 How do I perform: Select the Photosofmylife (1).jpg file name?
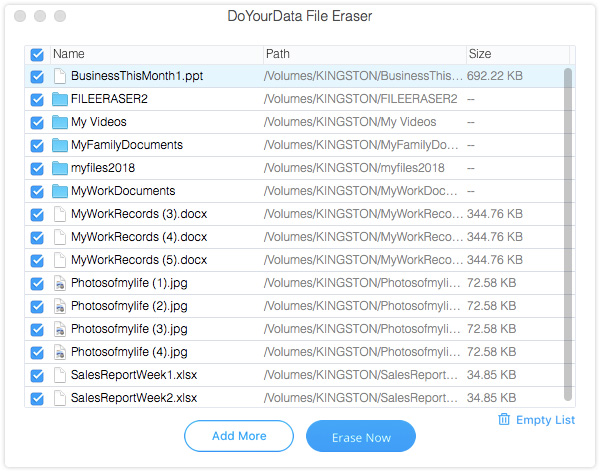[x=129, y=283]
